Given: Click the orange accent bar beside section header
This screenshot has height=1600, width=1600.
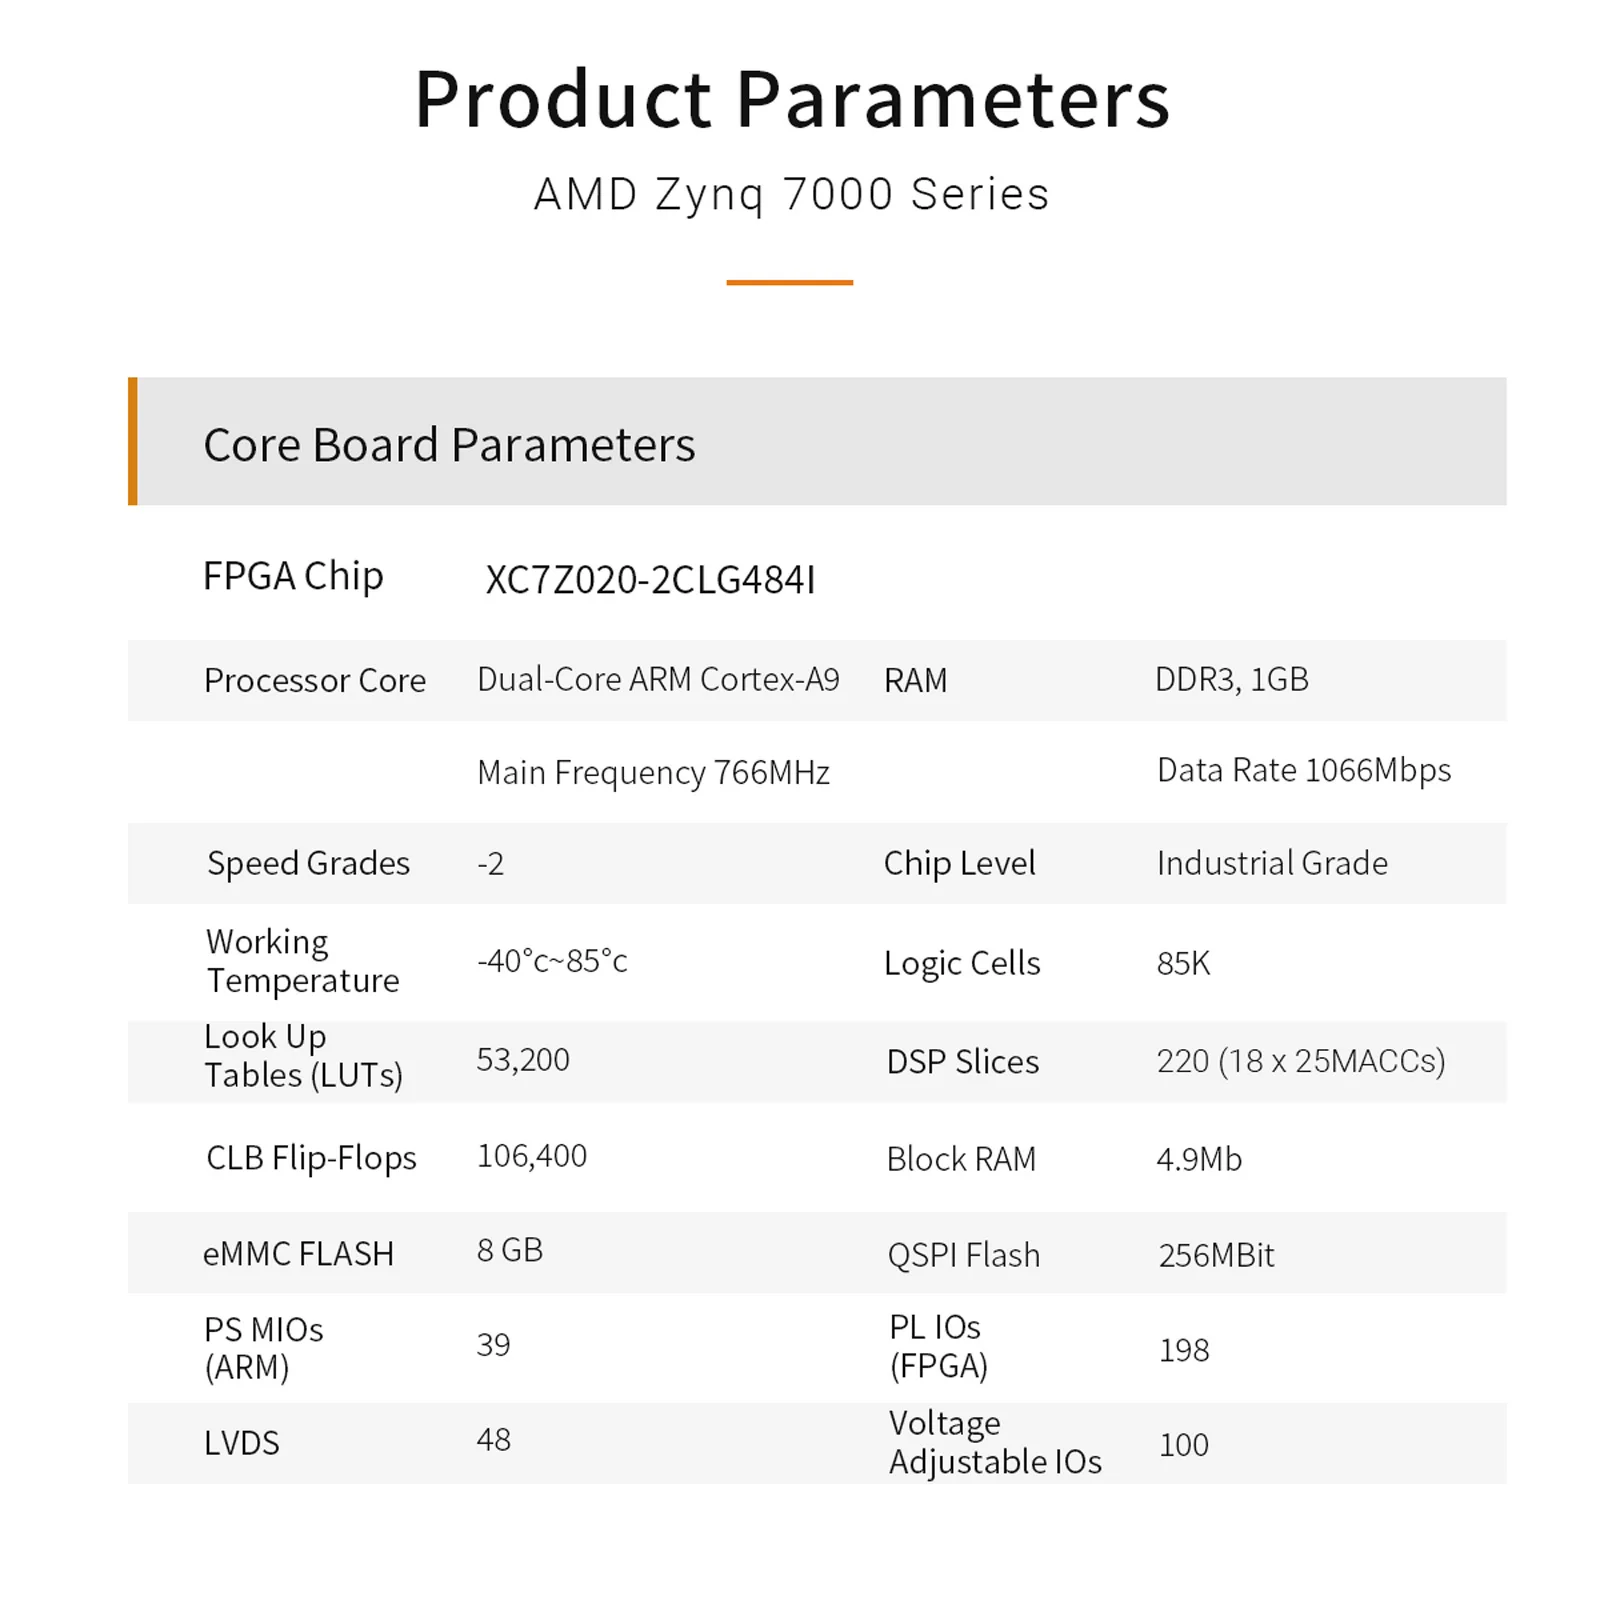Looking at the screenshot, I should pyautogui.click(x=133, y=441).
